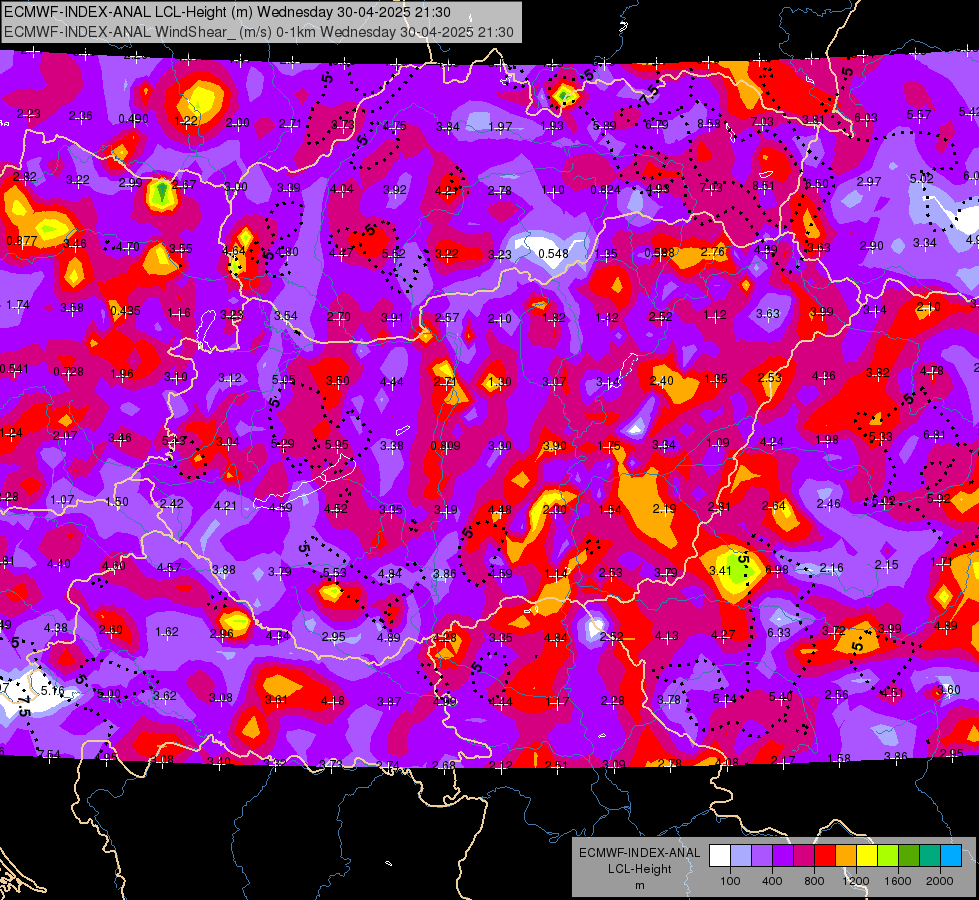Click wind shear value 6.50
The height and width of the screenshot is (900, 979).
pyautogui.click(x=817, y=184)
